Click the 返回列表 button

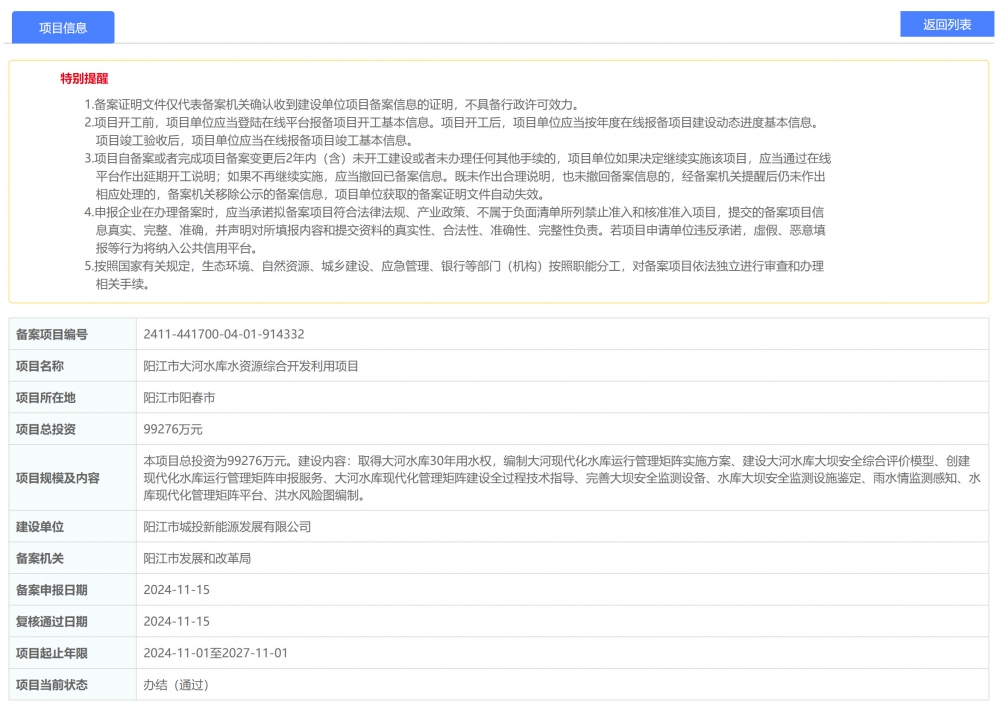947,25
